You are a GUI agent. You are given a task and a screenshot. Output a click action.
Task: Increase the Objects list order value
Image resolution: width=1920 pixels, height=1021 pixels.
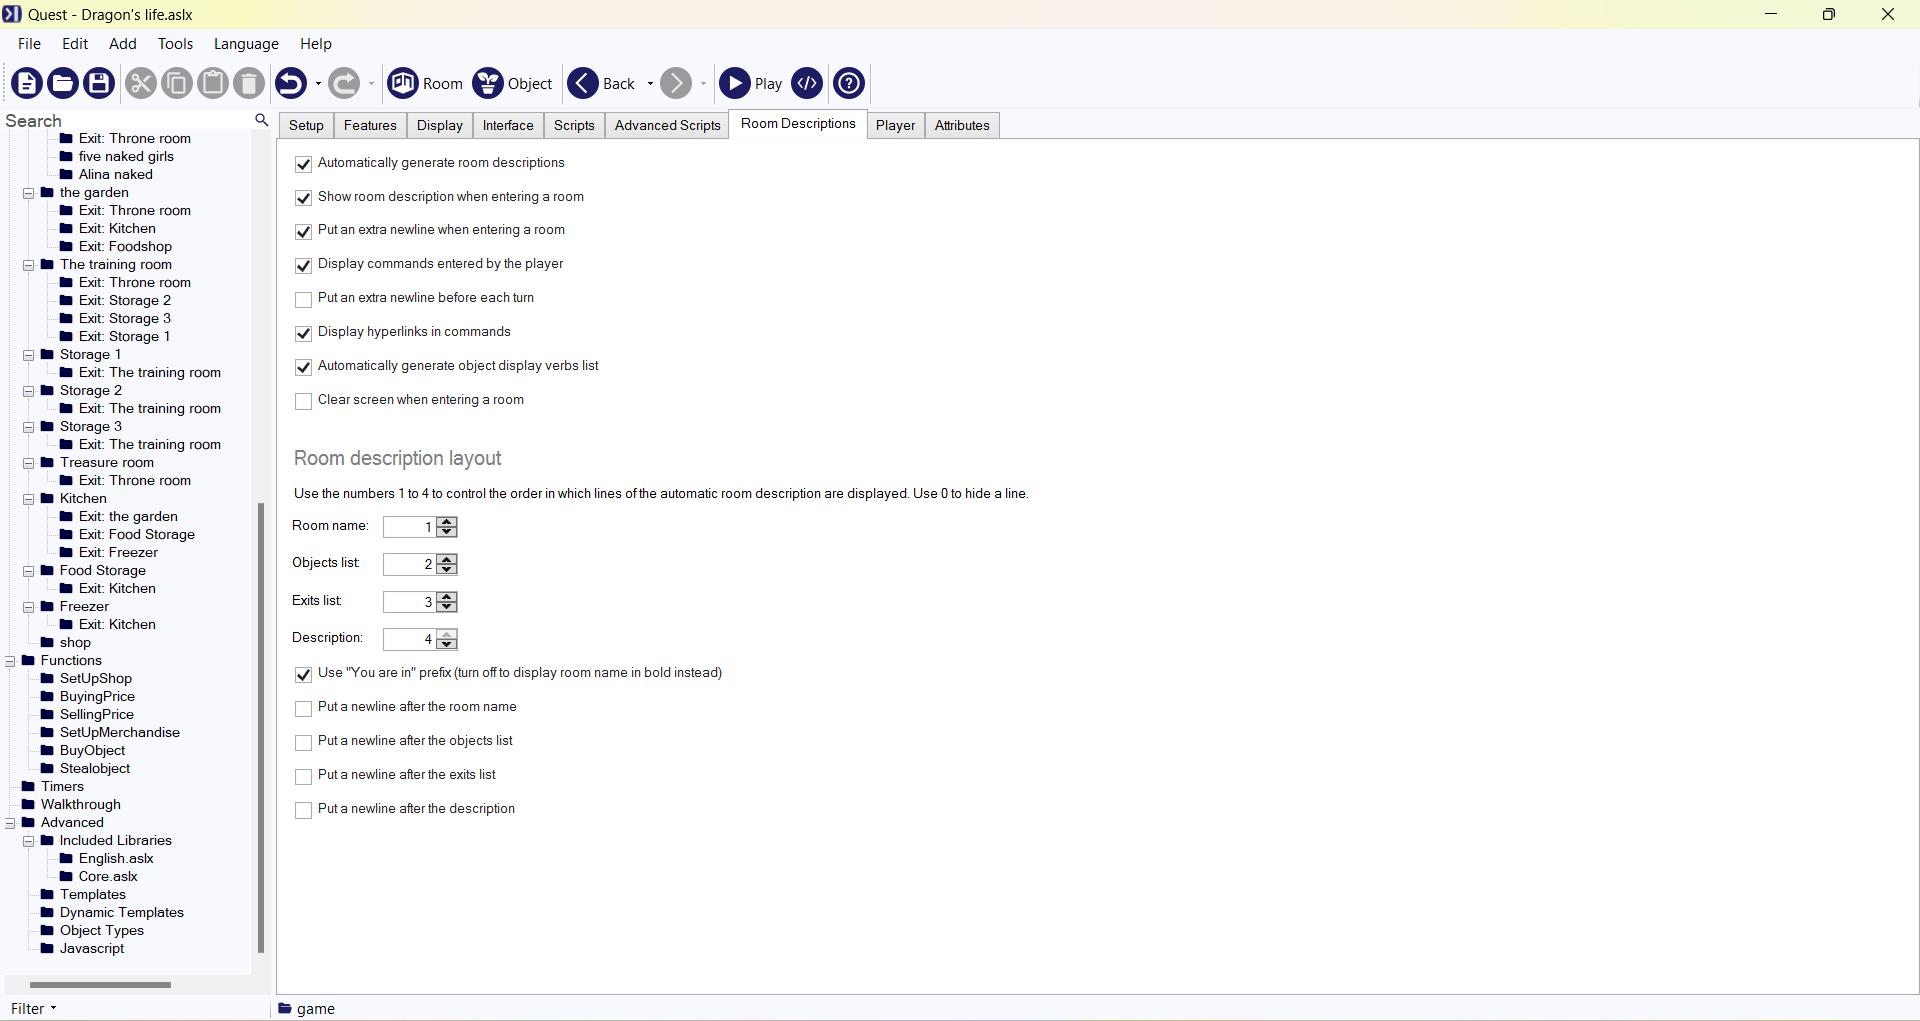(x=447, y=559)
